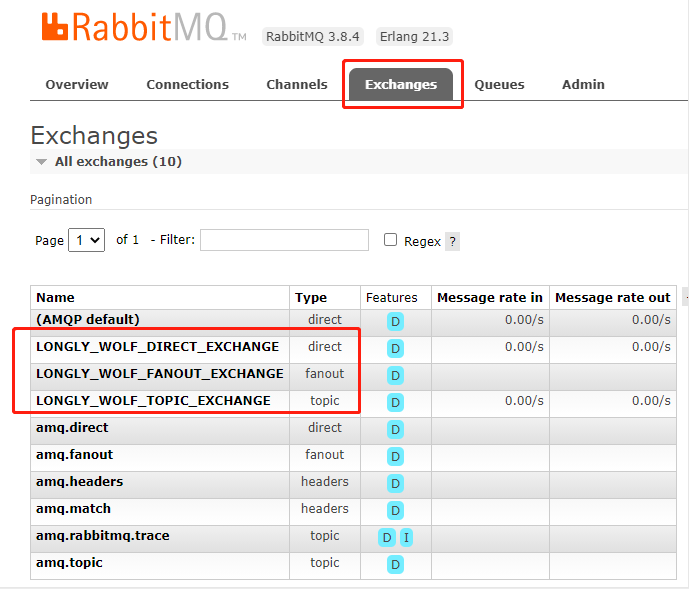This screenshot has height=589, width=689.
Task: Open the amq.topic exchange
Action: point(69,563)
